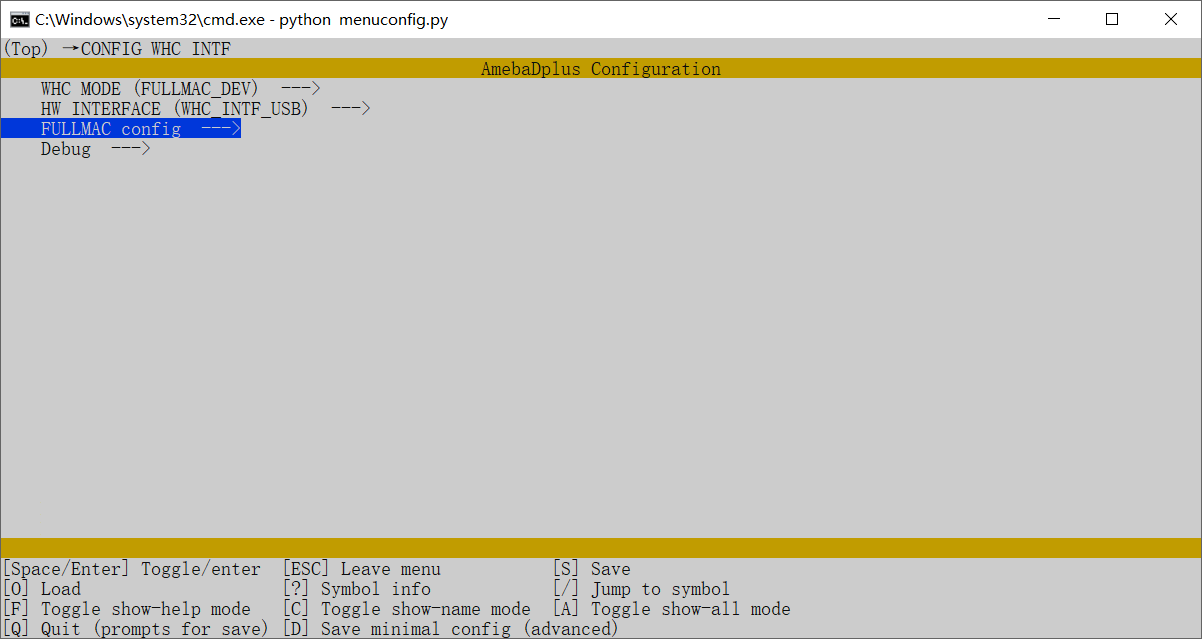
Task: Open the HW INTERFACE (WHC_INTF_USB) submenu
Action: pos(174,109)
